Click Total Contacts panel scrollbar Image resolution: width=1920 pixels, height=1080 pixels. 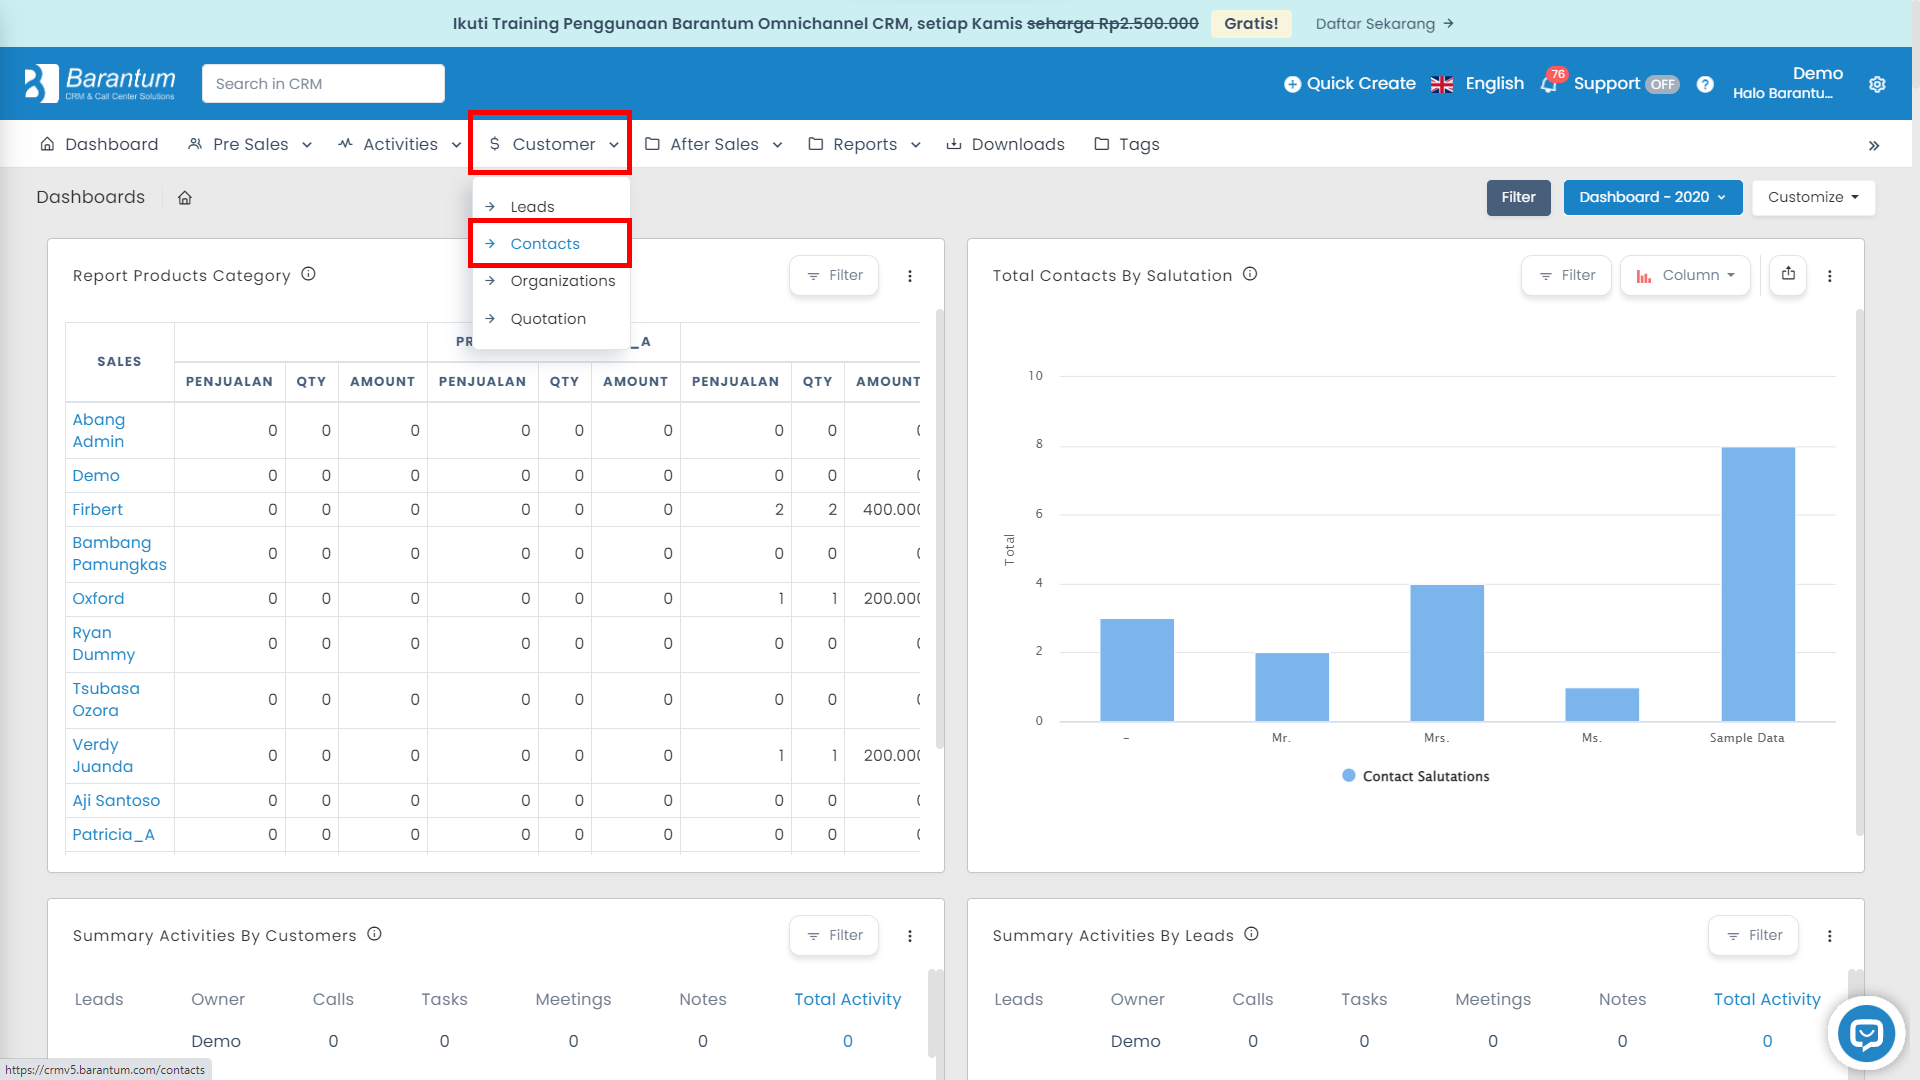tap(1859, 570)
